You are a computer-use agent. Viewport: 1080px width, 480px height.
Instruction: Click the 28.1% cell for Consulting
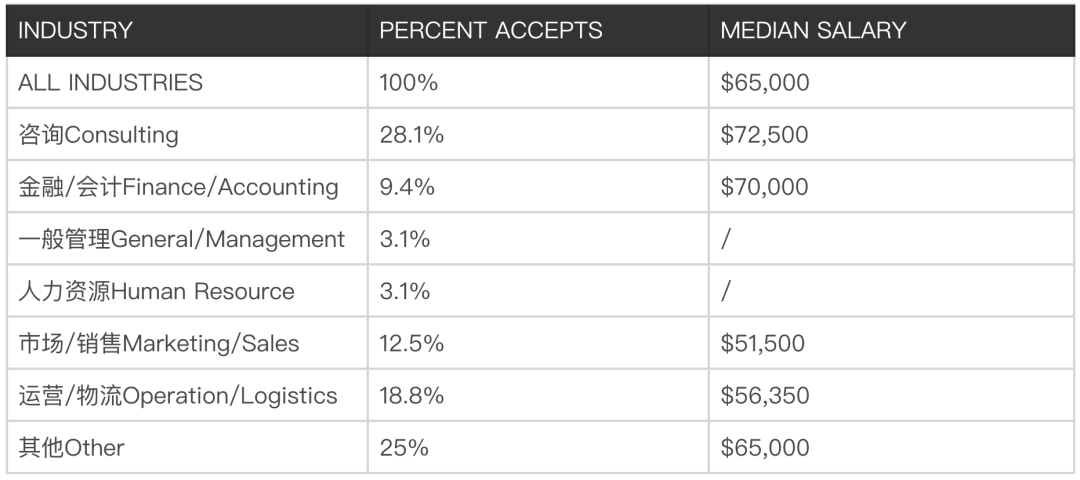coord(411,135)
